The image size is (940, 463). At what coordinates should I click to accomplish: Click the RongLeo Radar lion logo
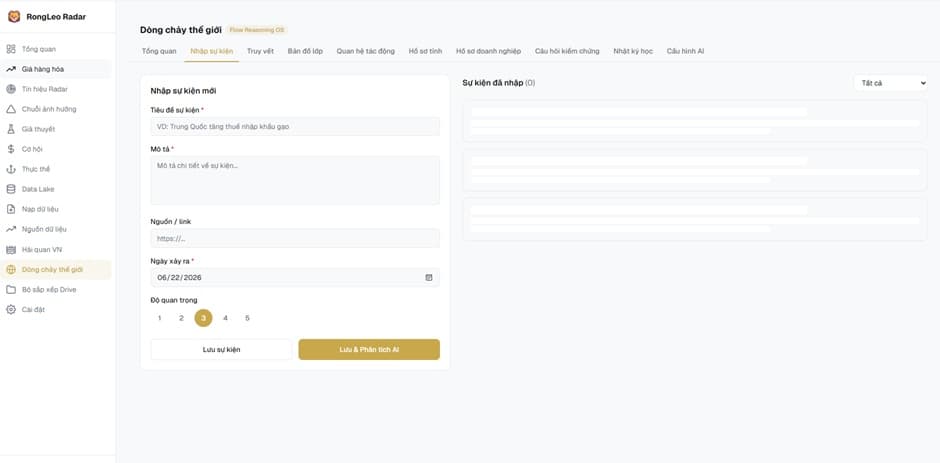pos(14,17)
